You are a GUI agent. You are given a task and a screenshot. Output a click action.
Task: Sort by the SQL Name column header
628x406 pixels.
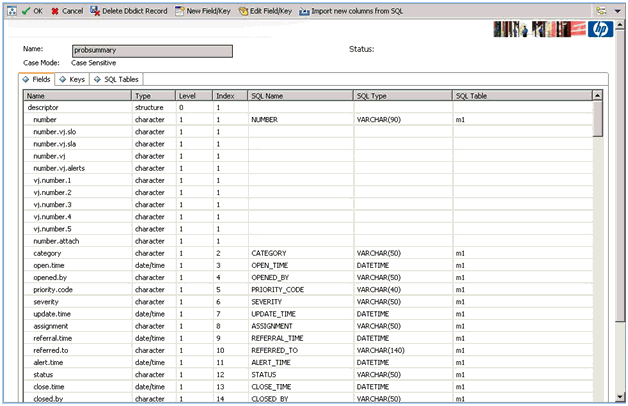coord(300,96)
